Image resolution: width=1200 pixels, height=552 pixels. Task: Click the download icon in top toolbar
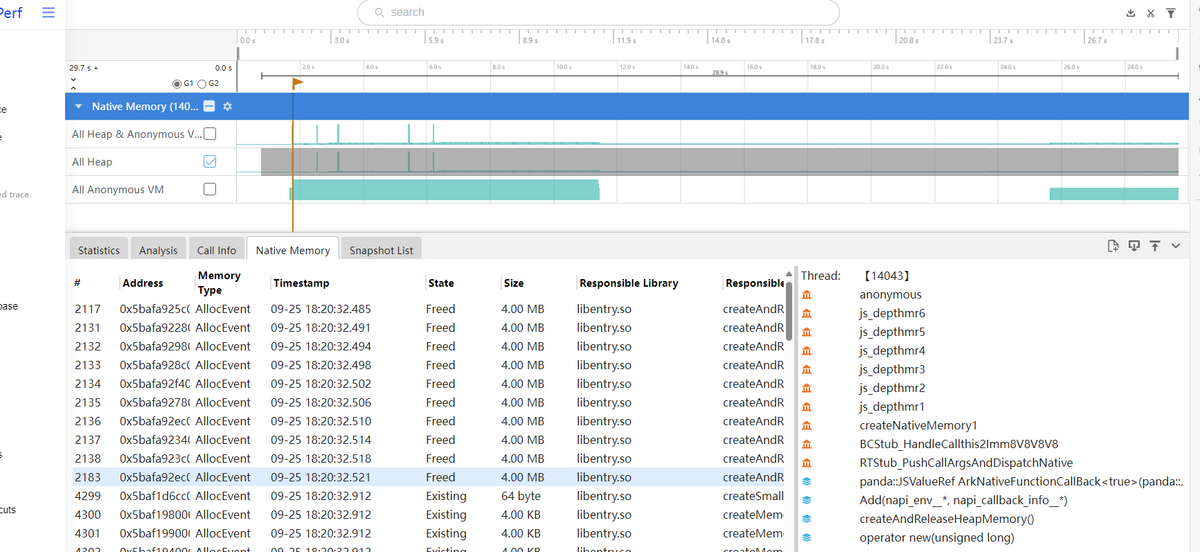[x=1131, y=13]
